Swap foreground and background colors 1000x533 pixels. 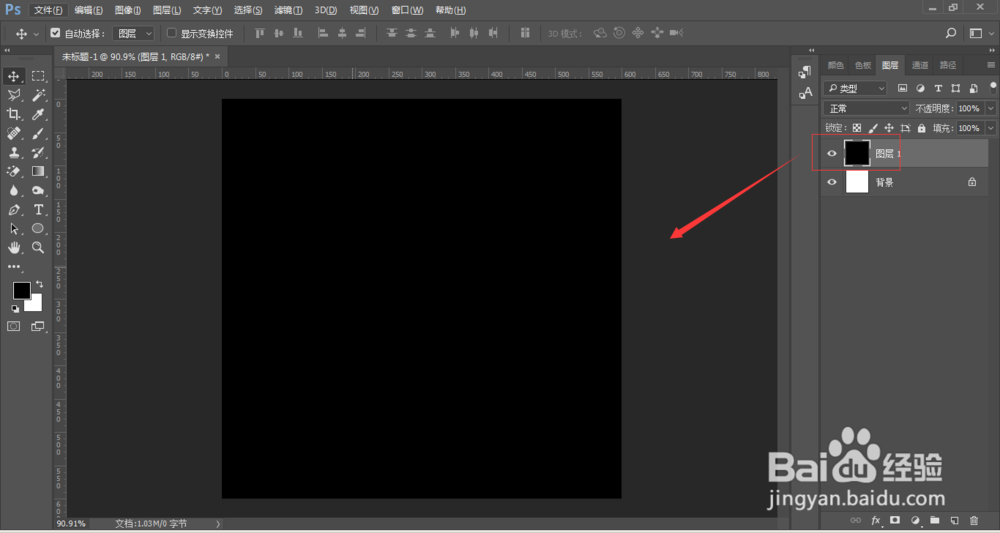pyautogui.click(x=40, y=284)
